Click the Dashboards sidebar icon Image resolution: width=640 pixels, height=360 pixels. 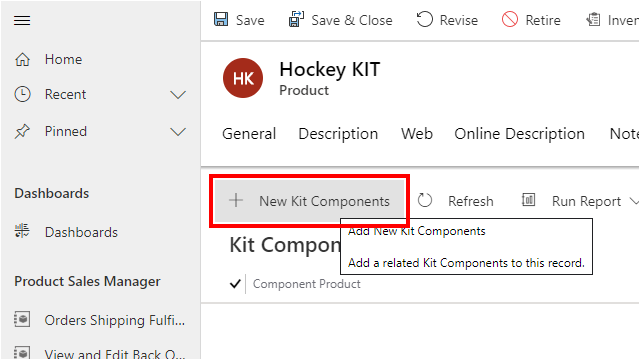[x=22, y=231]
